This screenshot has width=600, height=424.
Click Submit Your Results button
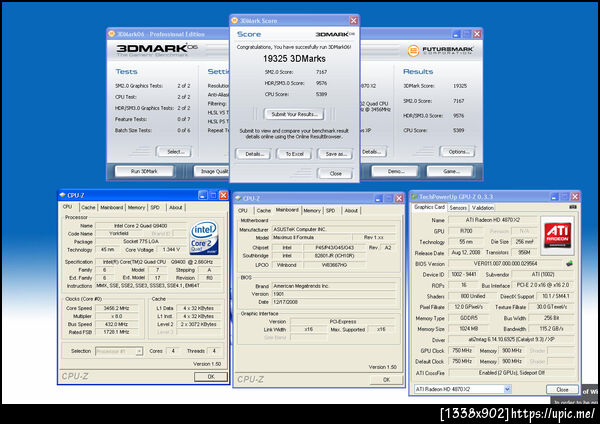click(294, 114)
